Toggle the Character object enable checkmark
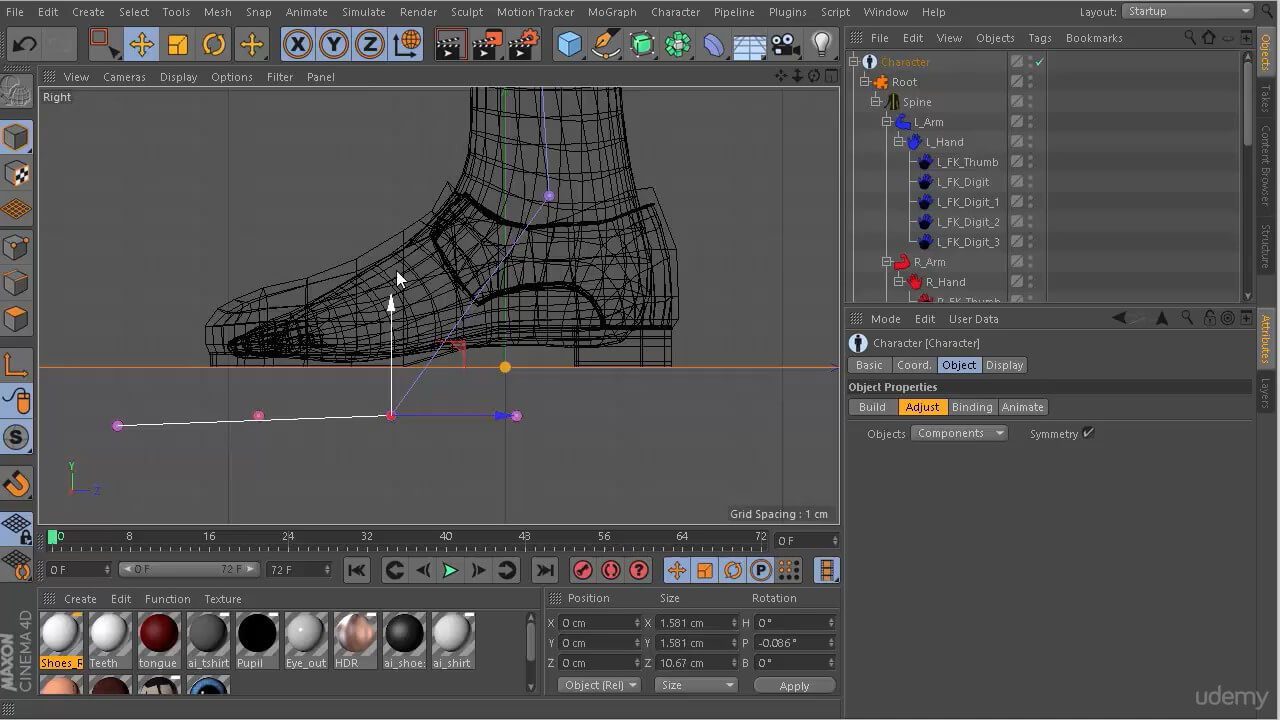Screen dimensions: 1280x720 [1040, 62]
